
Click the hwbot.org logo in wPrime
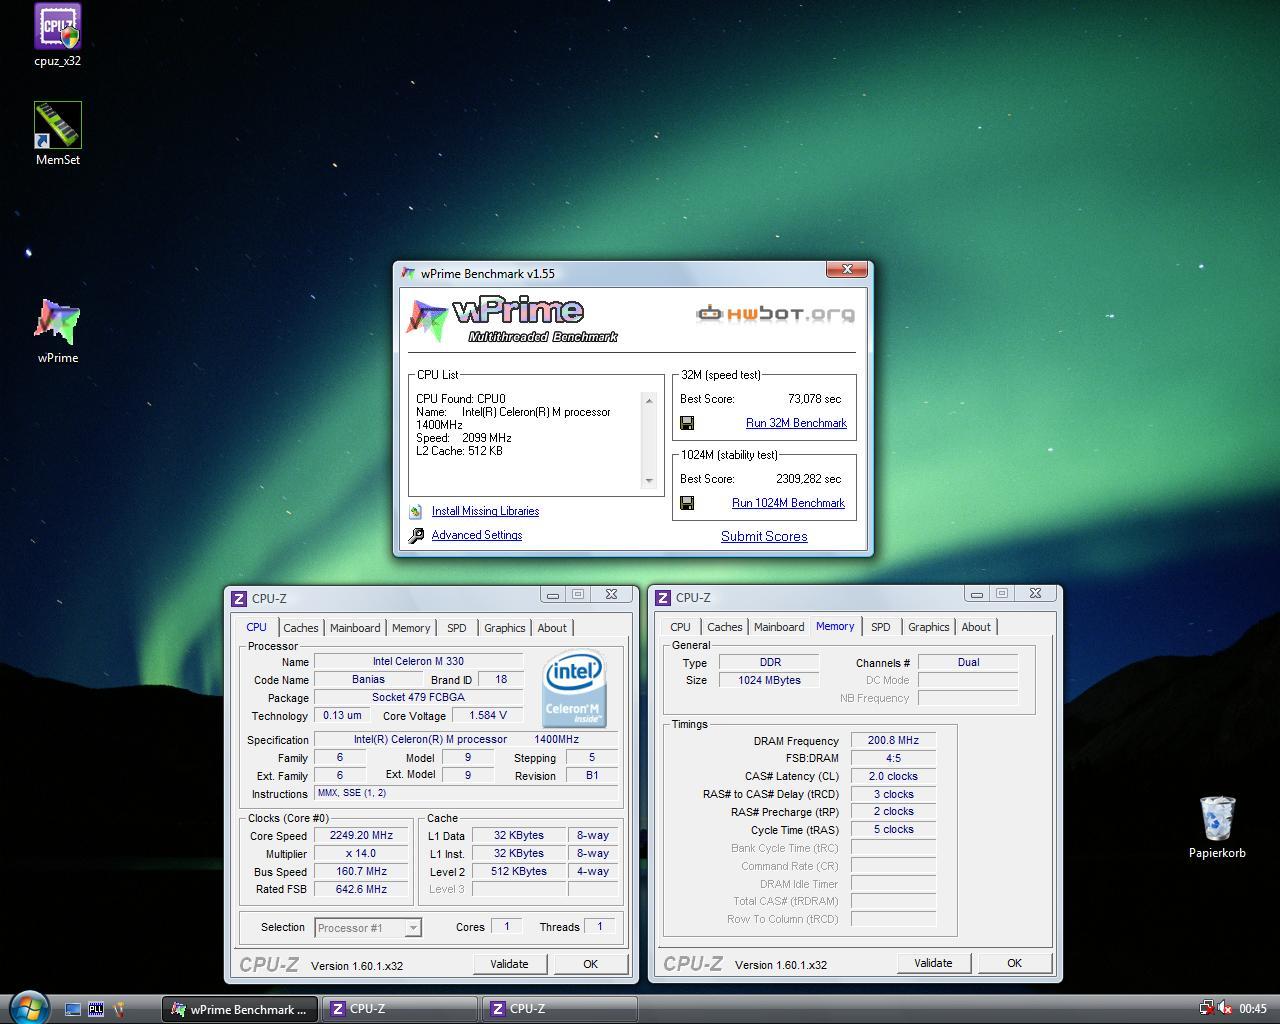coord(776,314)
